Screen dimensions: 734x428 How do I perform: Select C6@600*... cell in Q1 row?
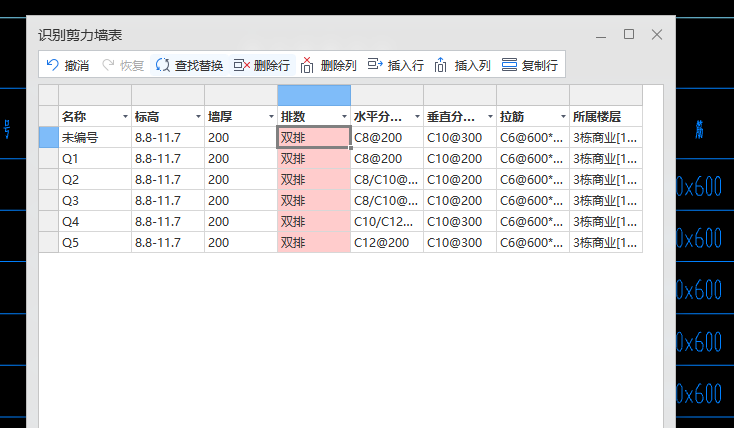click(533, 159)
